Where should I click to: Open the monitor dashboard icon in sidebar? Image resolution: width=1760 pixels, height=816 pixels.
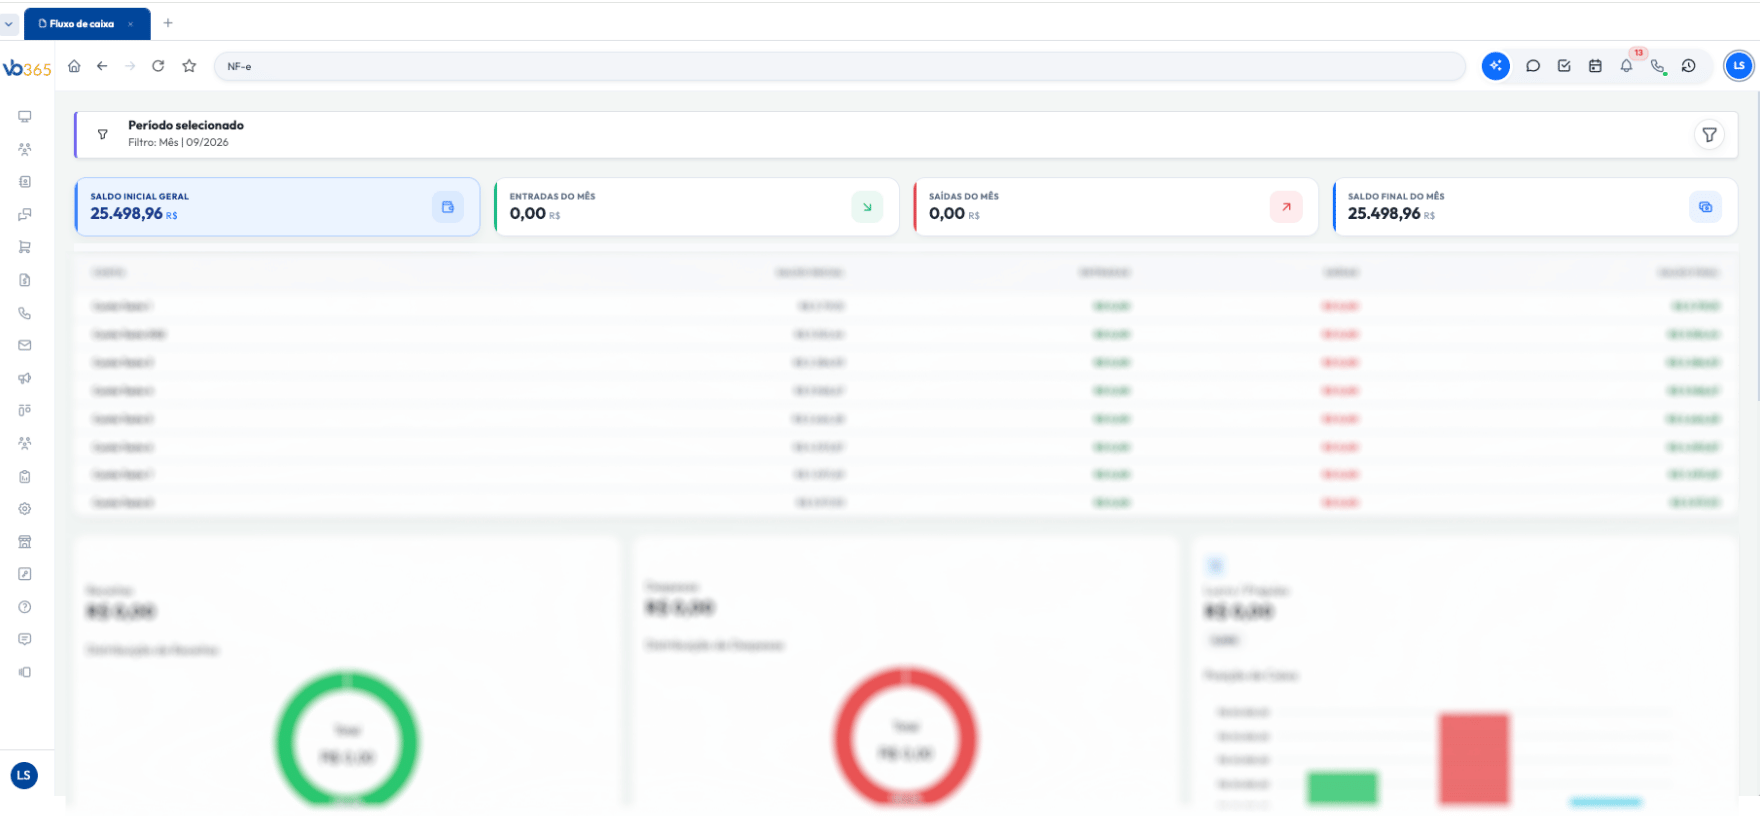[25, 116]
